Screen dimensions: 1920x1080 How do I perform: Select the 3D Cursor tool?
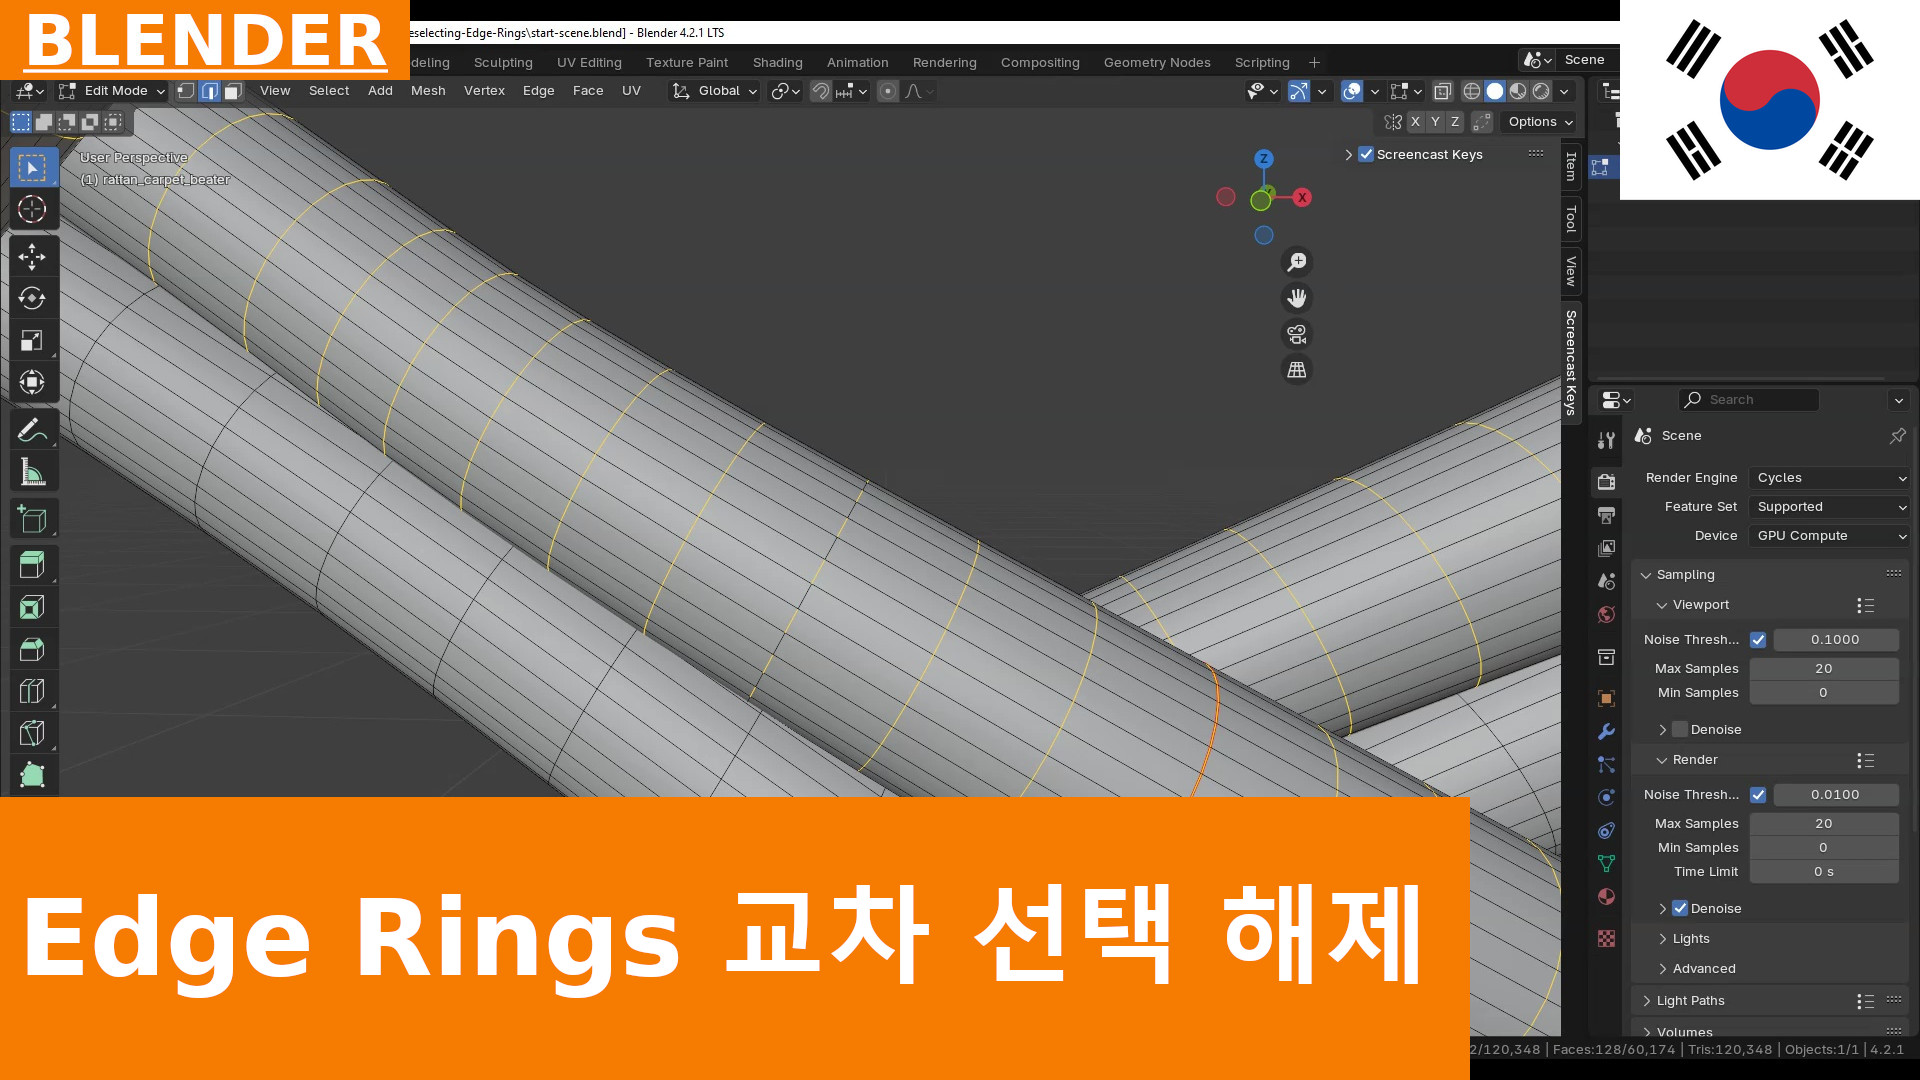32,209
